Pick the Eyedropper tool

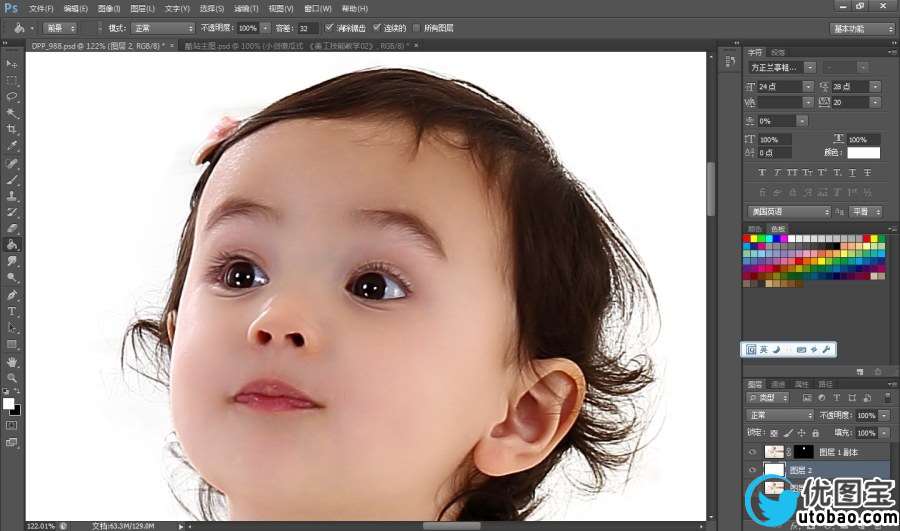click(x=12, y=146)
